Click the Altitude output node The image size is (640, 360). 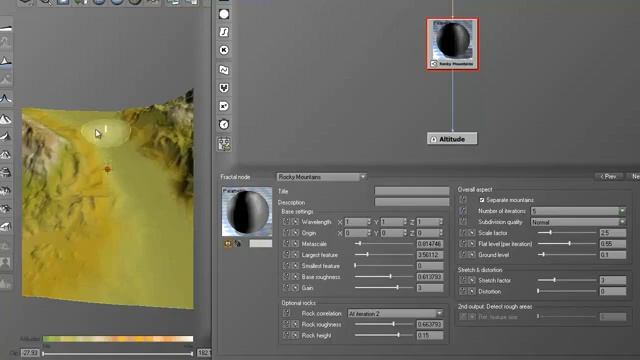(452, 139)
